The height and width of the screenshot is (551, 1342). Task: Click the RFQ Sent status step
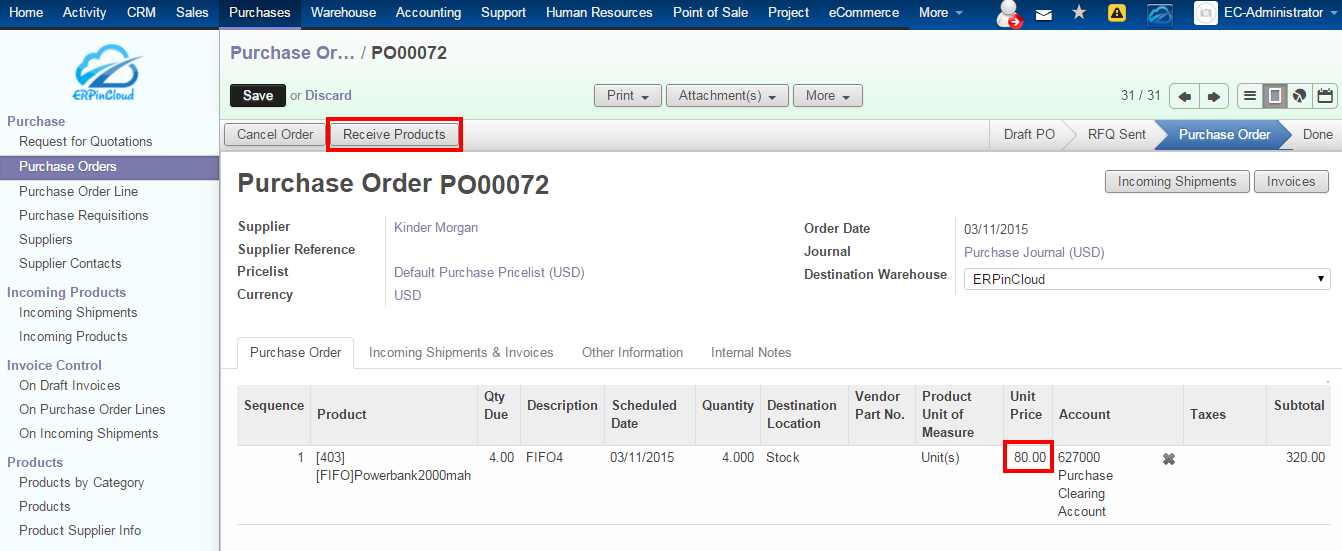pos(1117,134)
